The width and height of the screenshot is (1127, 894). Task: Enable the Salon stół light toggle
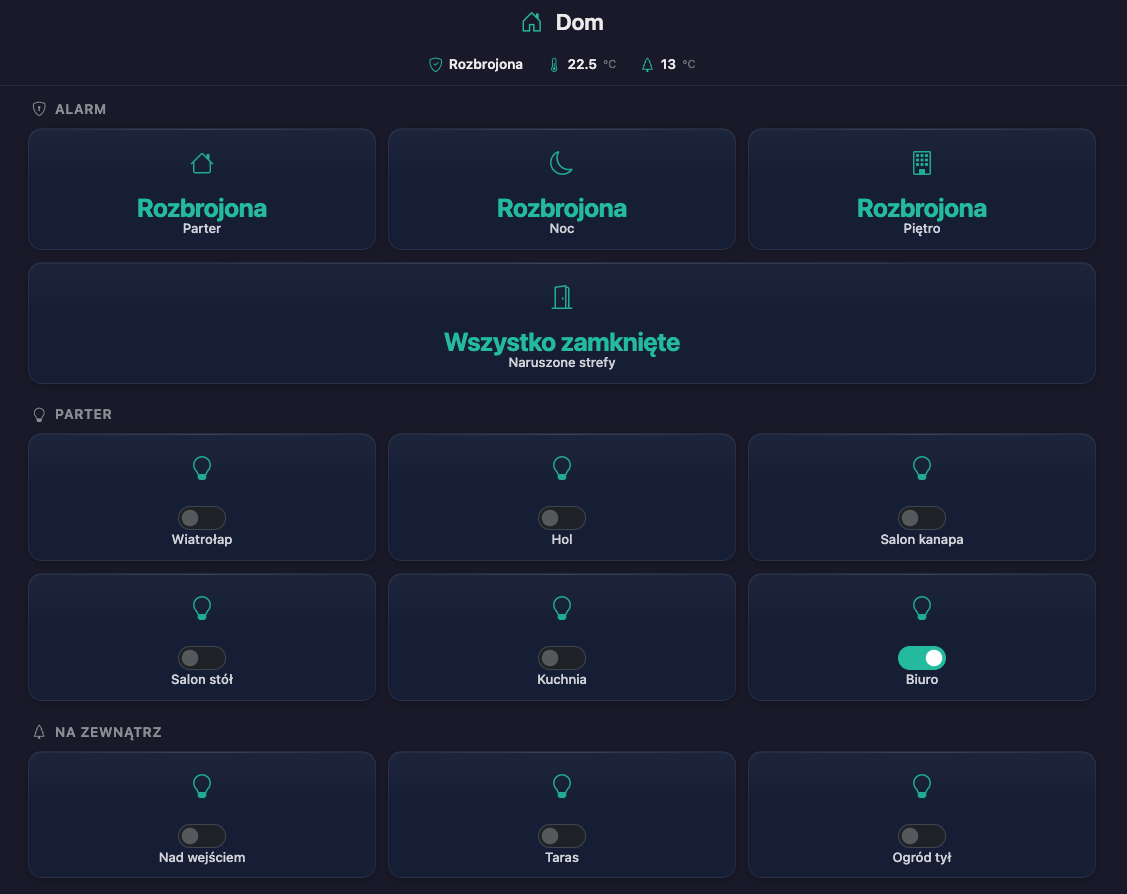202,658
